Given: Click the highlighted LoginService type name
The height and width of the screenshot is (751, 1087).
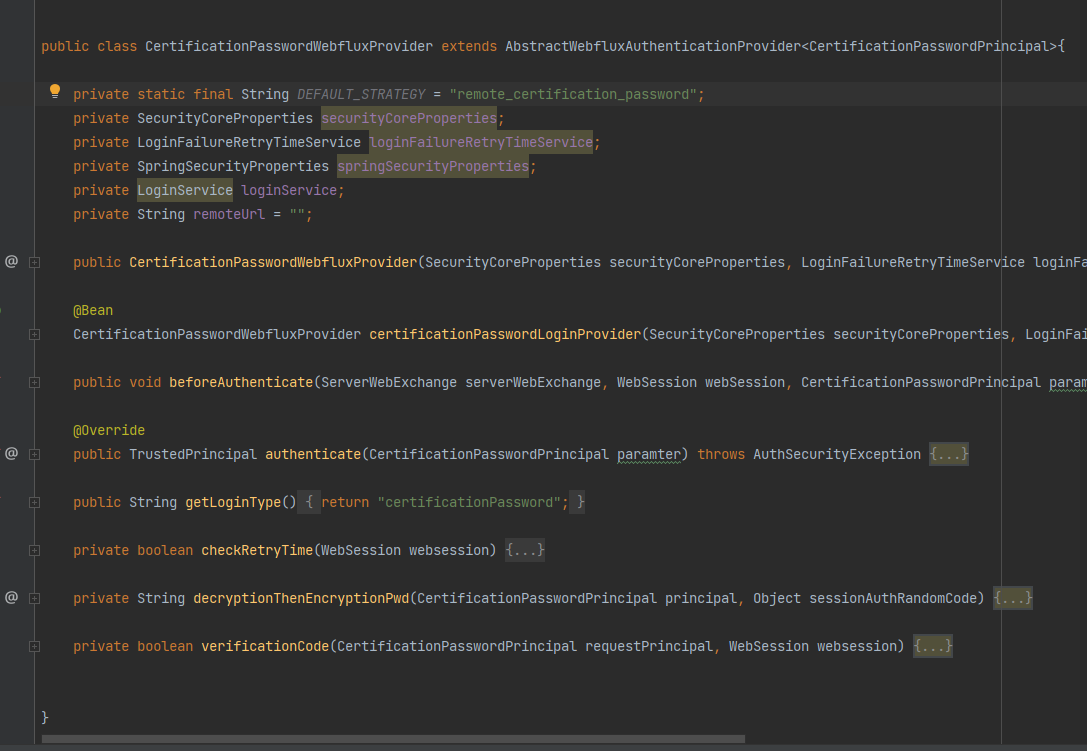Looking at the screenshot, I should [x=185, y=190].
